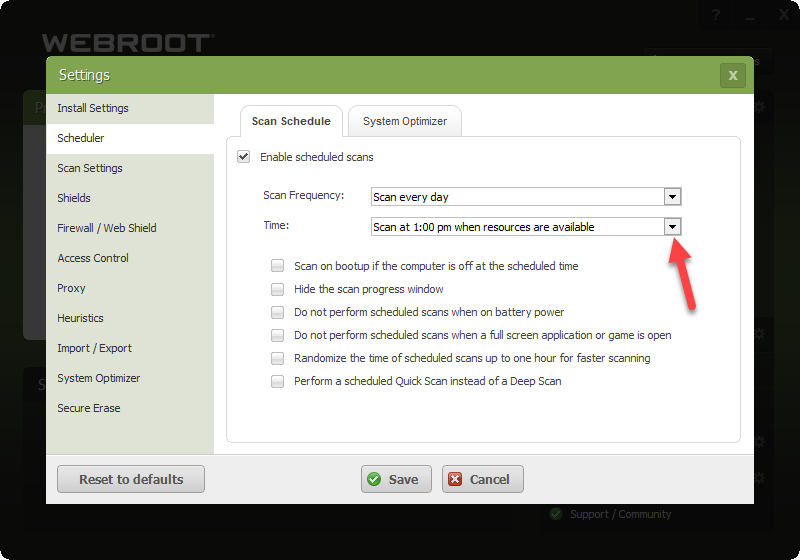Open Access Control settings

(130, 258)
